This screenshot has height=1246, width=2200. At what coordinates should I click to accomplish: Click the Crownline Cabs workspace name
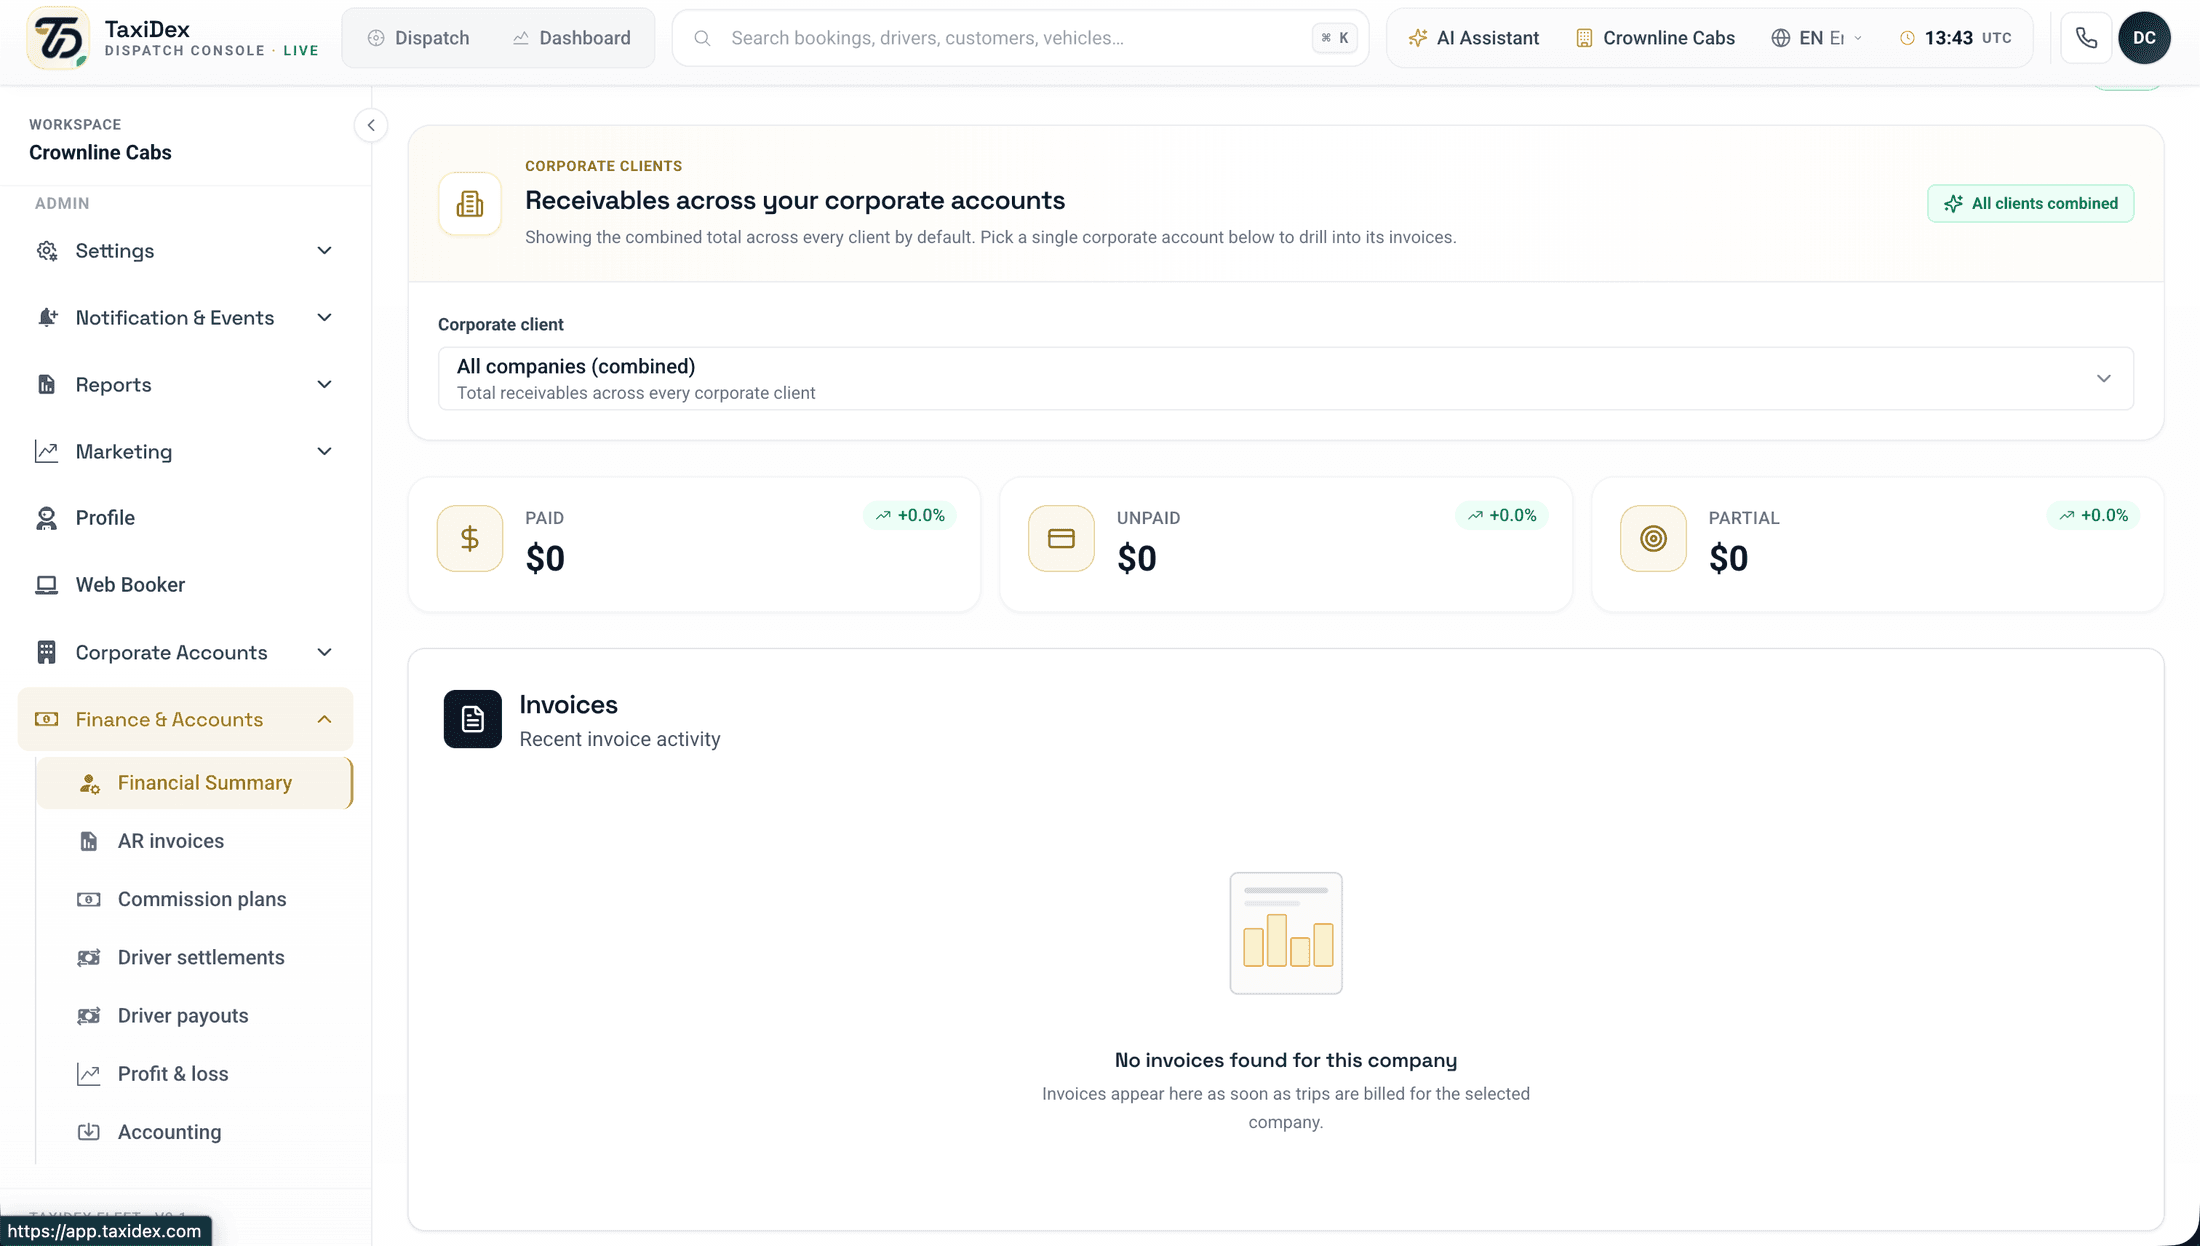click(x=100, y=153)
